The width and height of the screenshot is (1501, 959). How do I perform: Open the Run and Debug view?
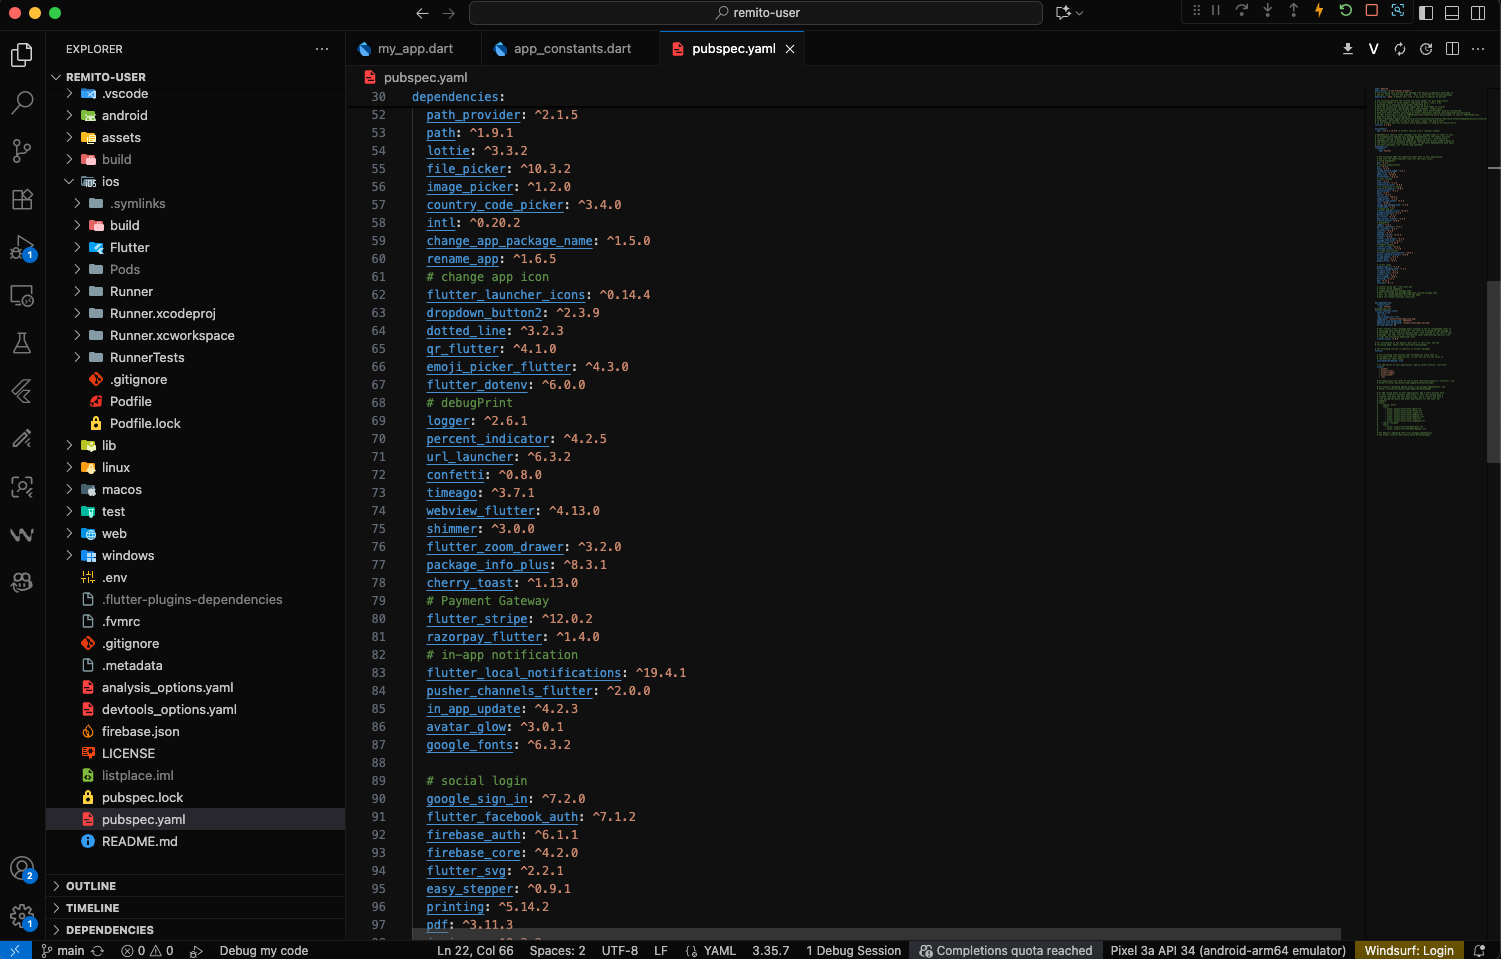(x=21, y=247)
